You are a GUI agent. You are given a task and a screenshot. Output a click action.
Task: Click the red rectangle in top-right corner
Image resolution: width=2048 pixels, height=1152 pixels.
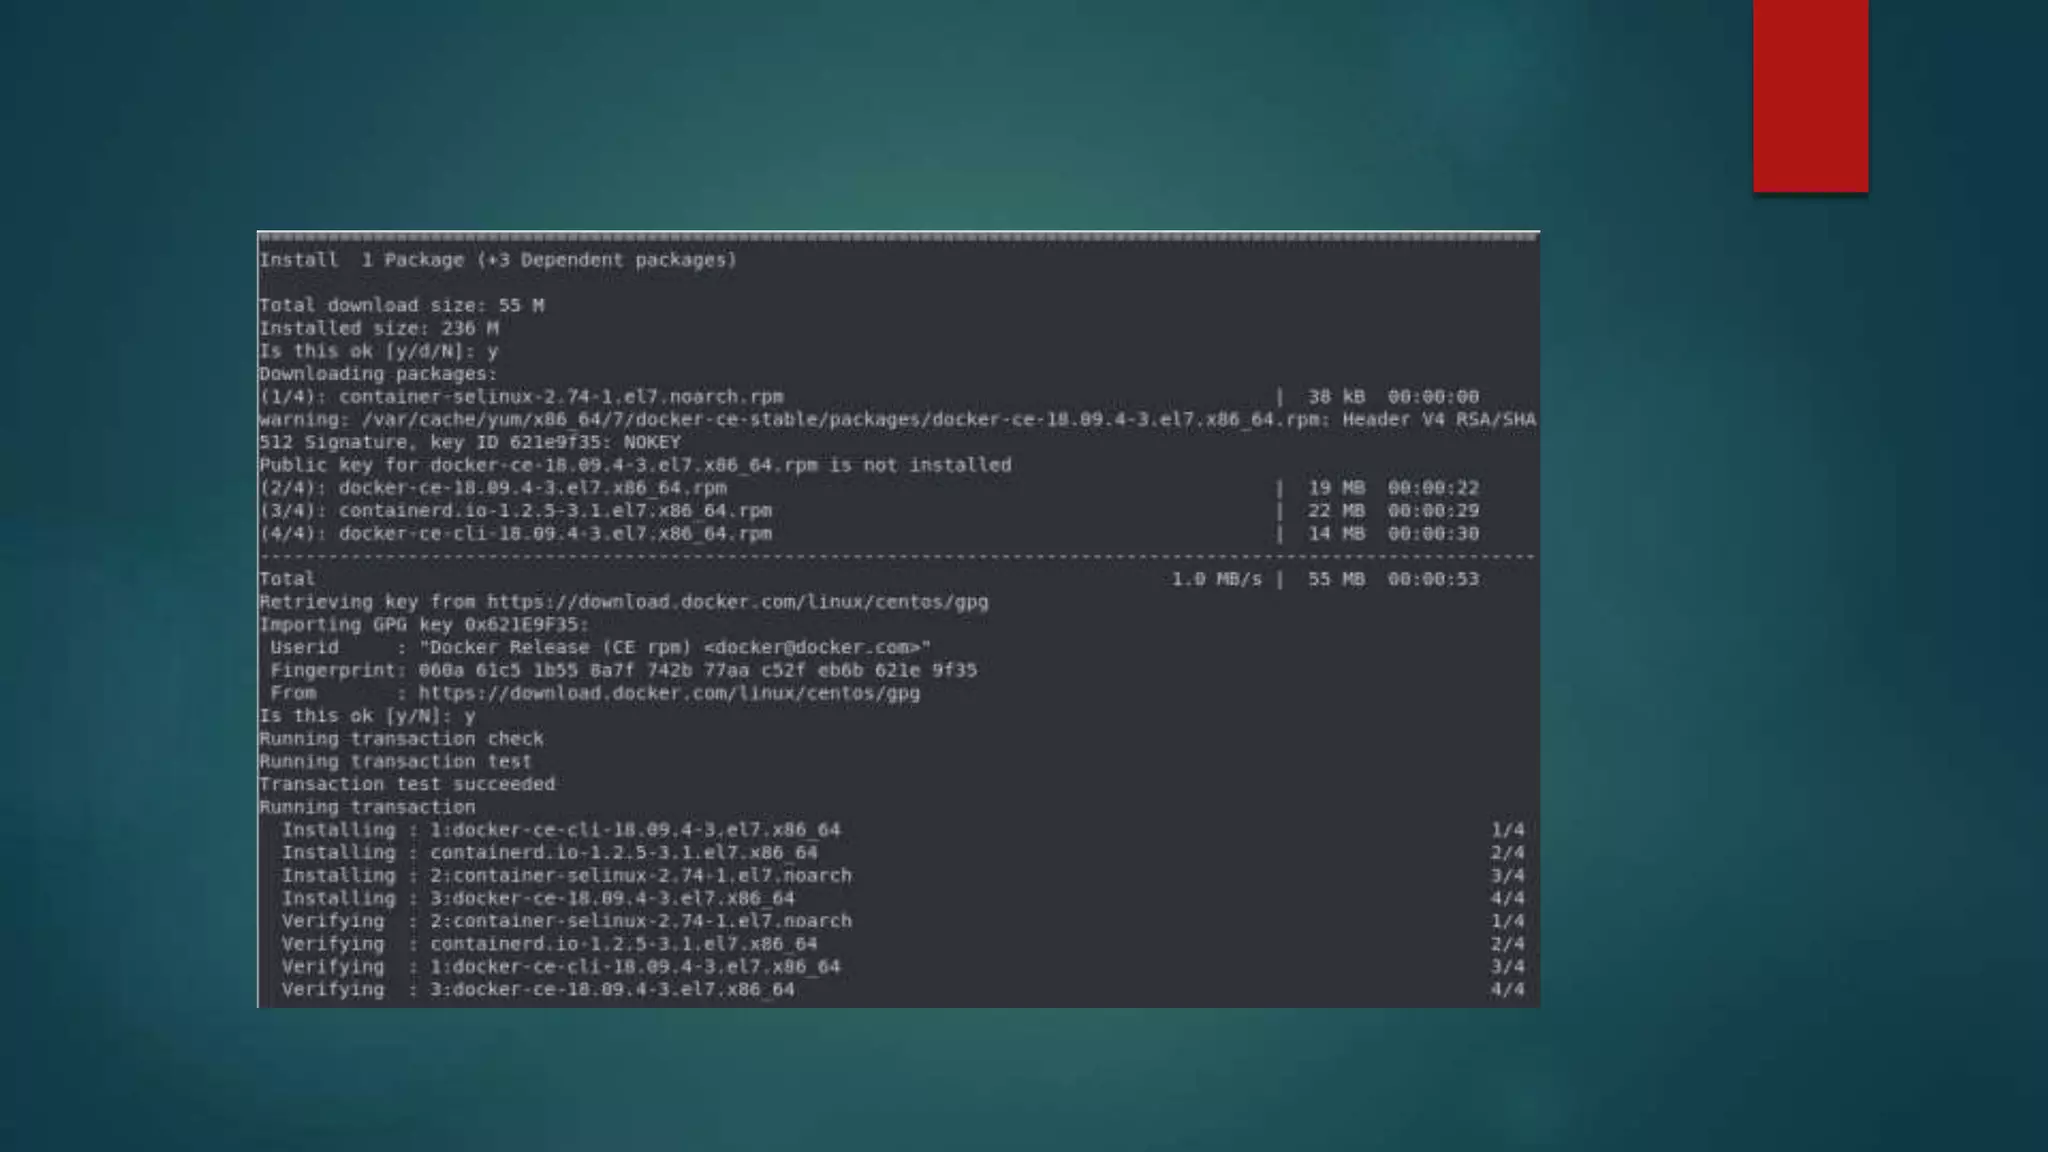pyautogui.click(x=1810, y=95)
